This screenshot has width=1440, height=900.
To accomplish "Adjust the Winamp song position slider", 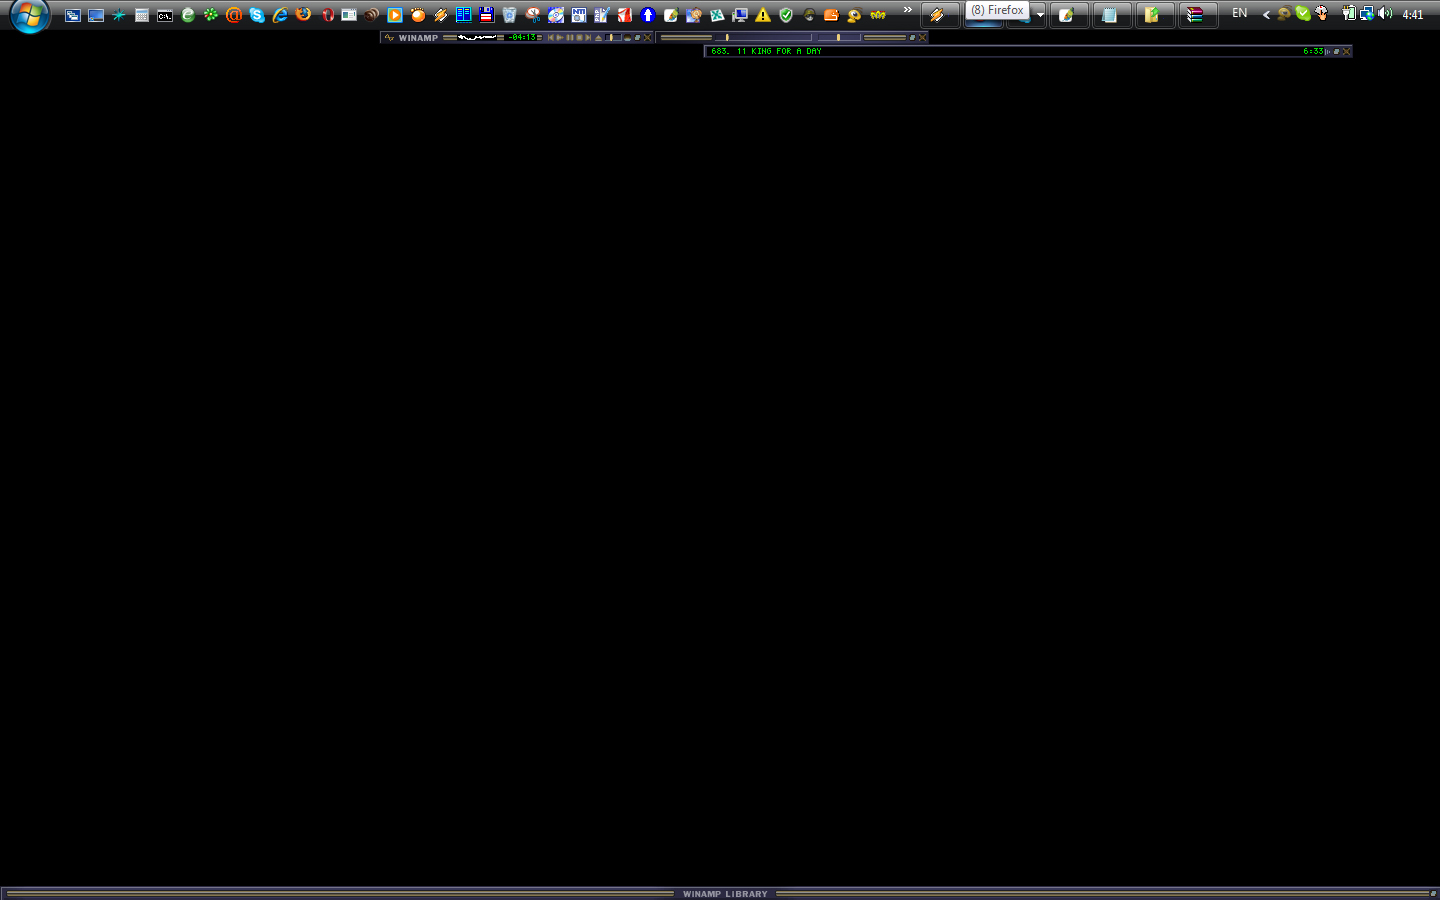I will [x=613, y=37].
